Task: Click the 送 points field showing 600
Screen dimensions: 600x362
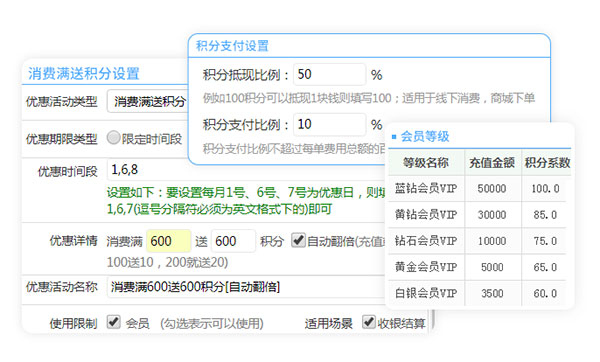Action: tap(233, 241)
